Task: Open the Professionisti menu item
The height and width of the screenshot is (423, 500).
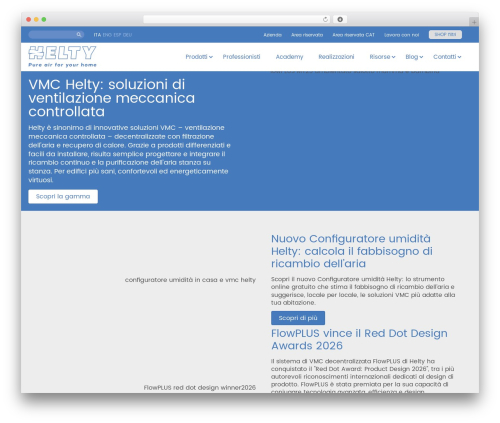Action: click(x=241, y=57)
